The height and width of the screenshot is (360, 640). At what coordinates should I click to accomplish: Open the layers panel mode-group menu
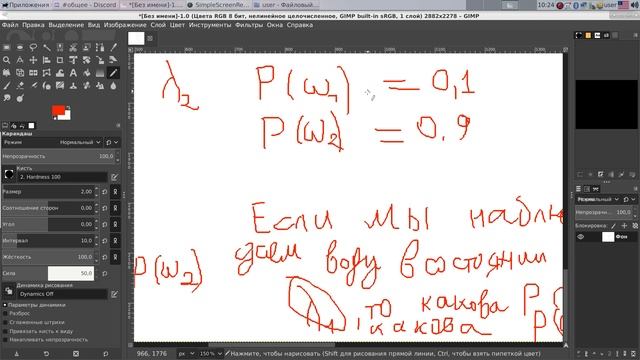point(629,200)
